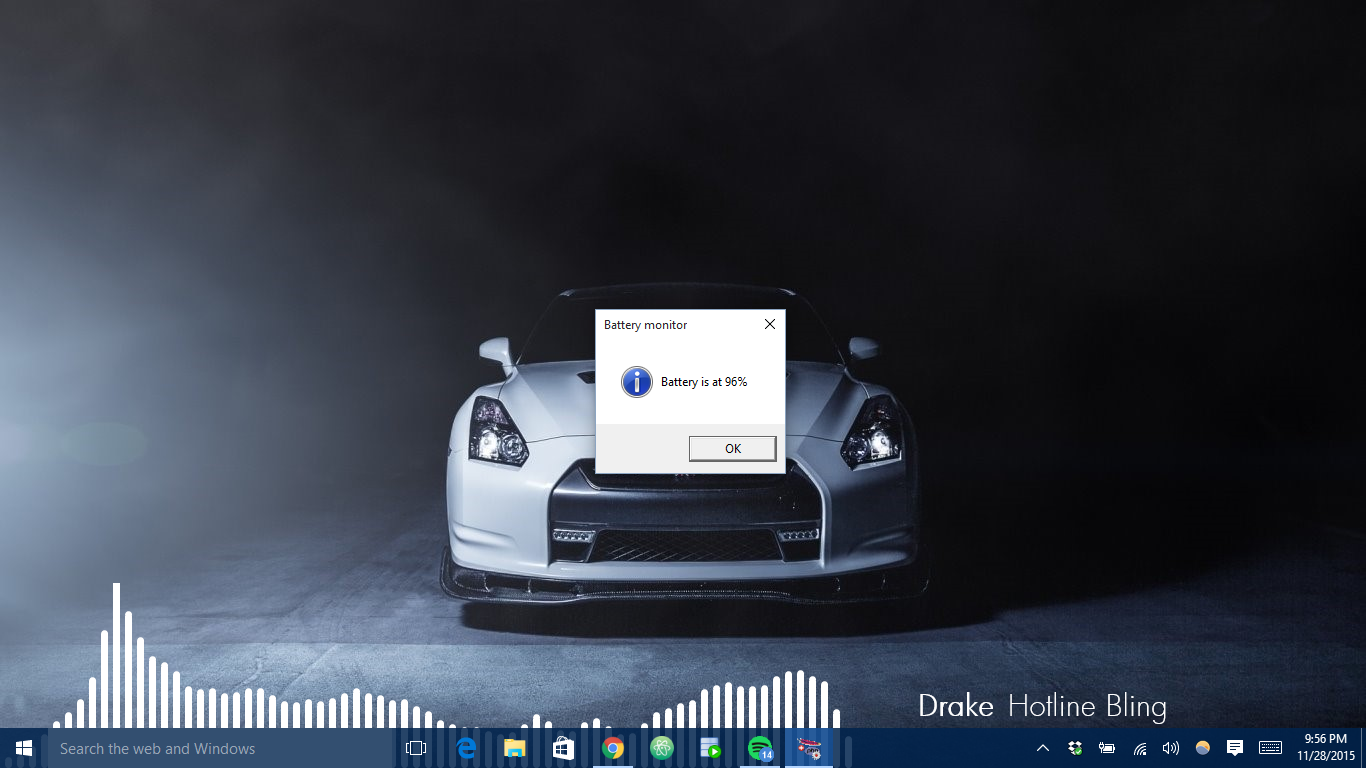
Task: Open File Explorer from the taskbar
Action: 514,748
